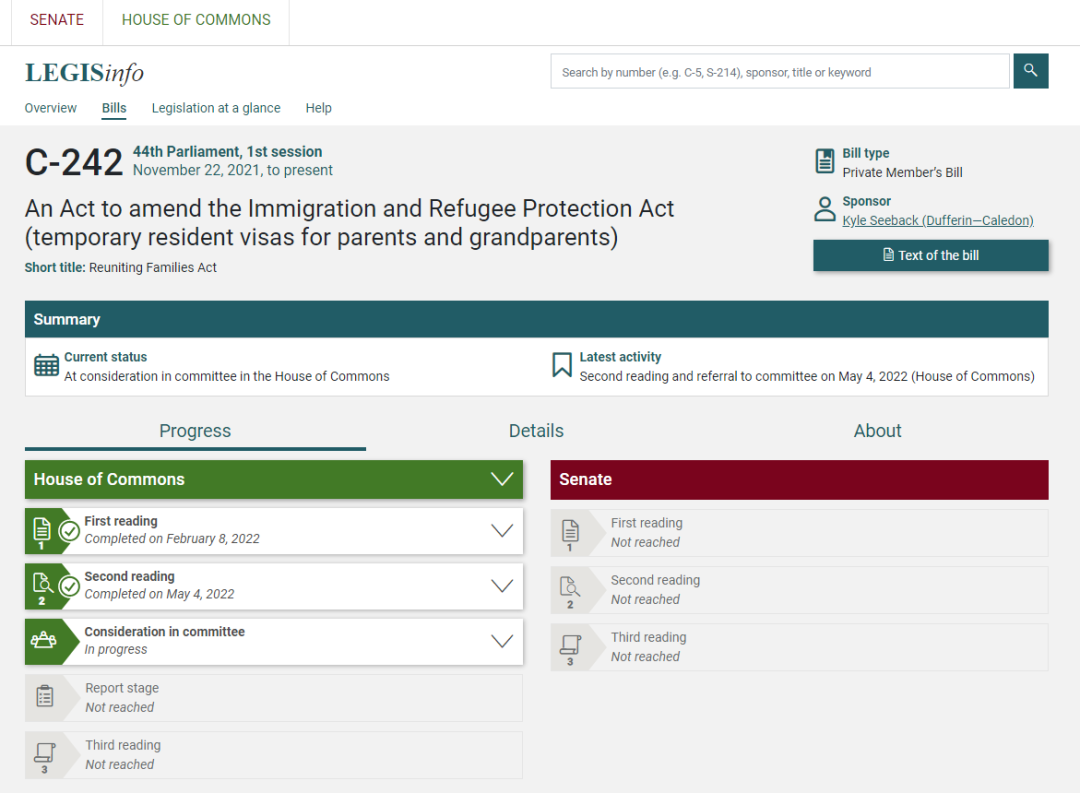Click the Senate section header
Screen dimensions: 1080x793
point(799,480)
